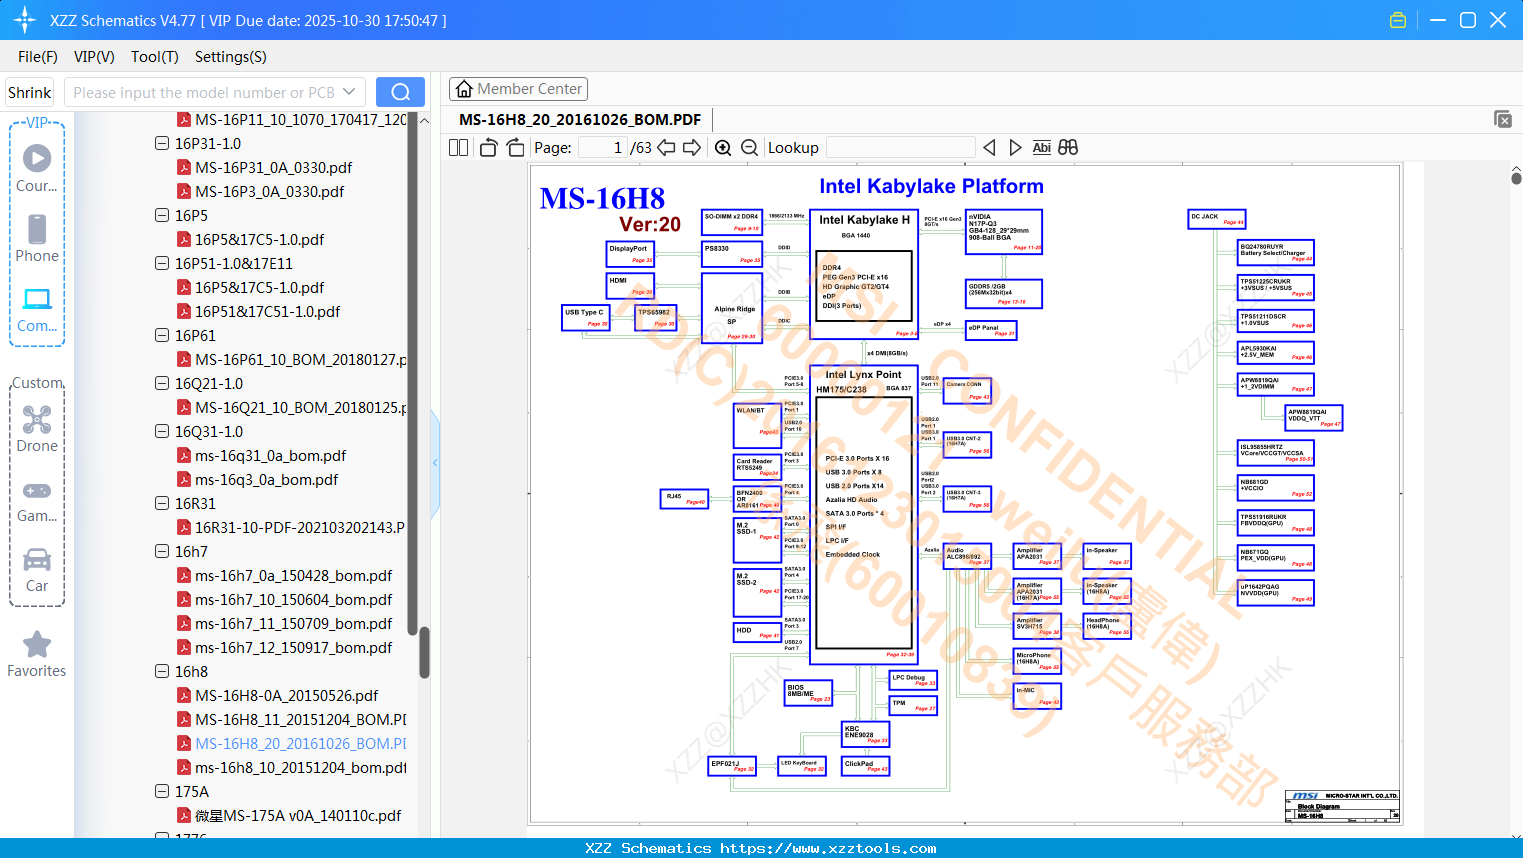Image resolution: width=1523 pixels, height=858 pixels.
Task: Click the blue search magnifier button
Action: 400,92
